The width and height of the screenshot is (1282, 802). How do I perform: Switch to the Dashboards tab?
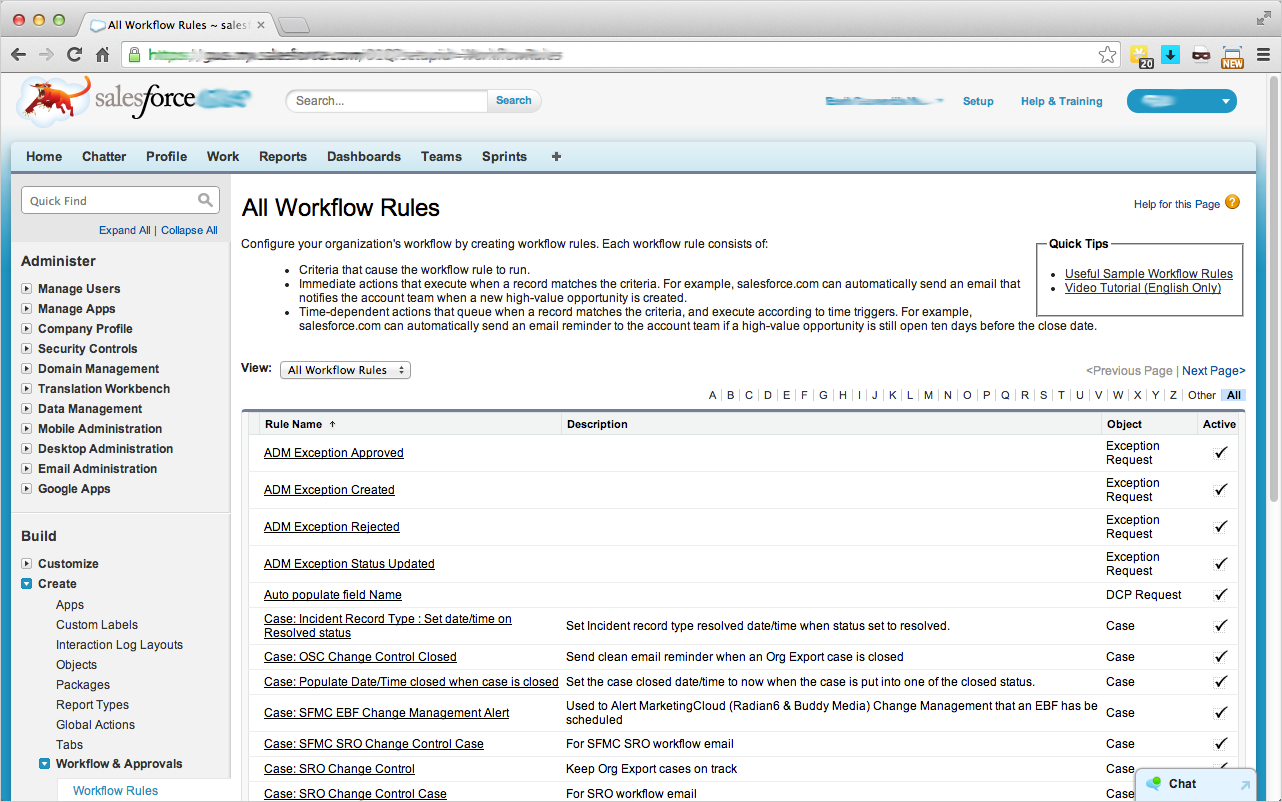point(363,156)
